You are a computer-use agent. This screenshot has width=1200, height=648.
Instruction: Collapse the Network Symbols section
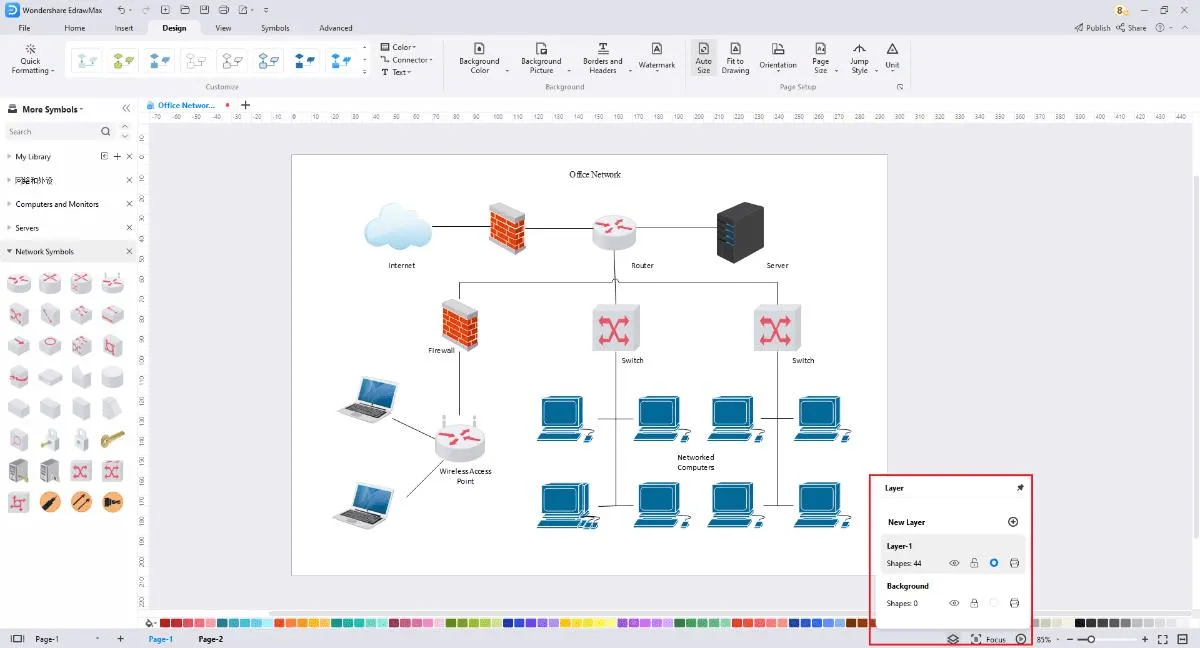click(x=9, y=252)
